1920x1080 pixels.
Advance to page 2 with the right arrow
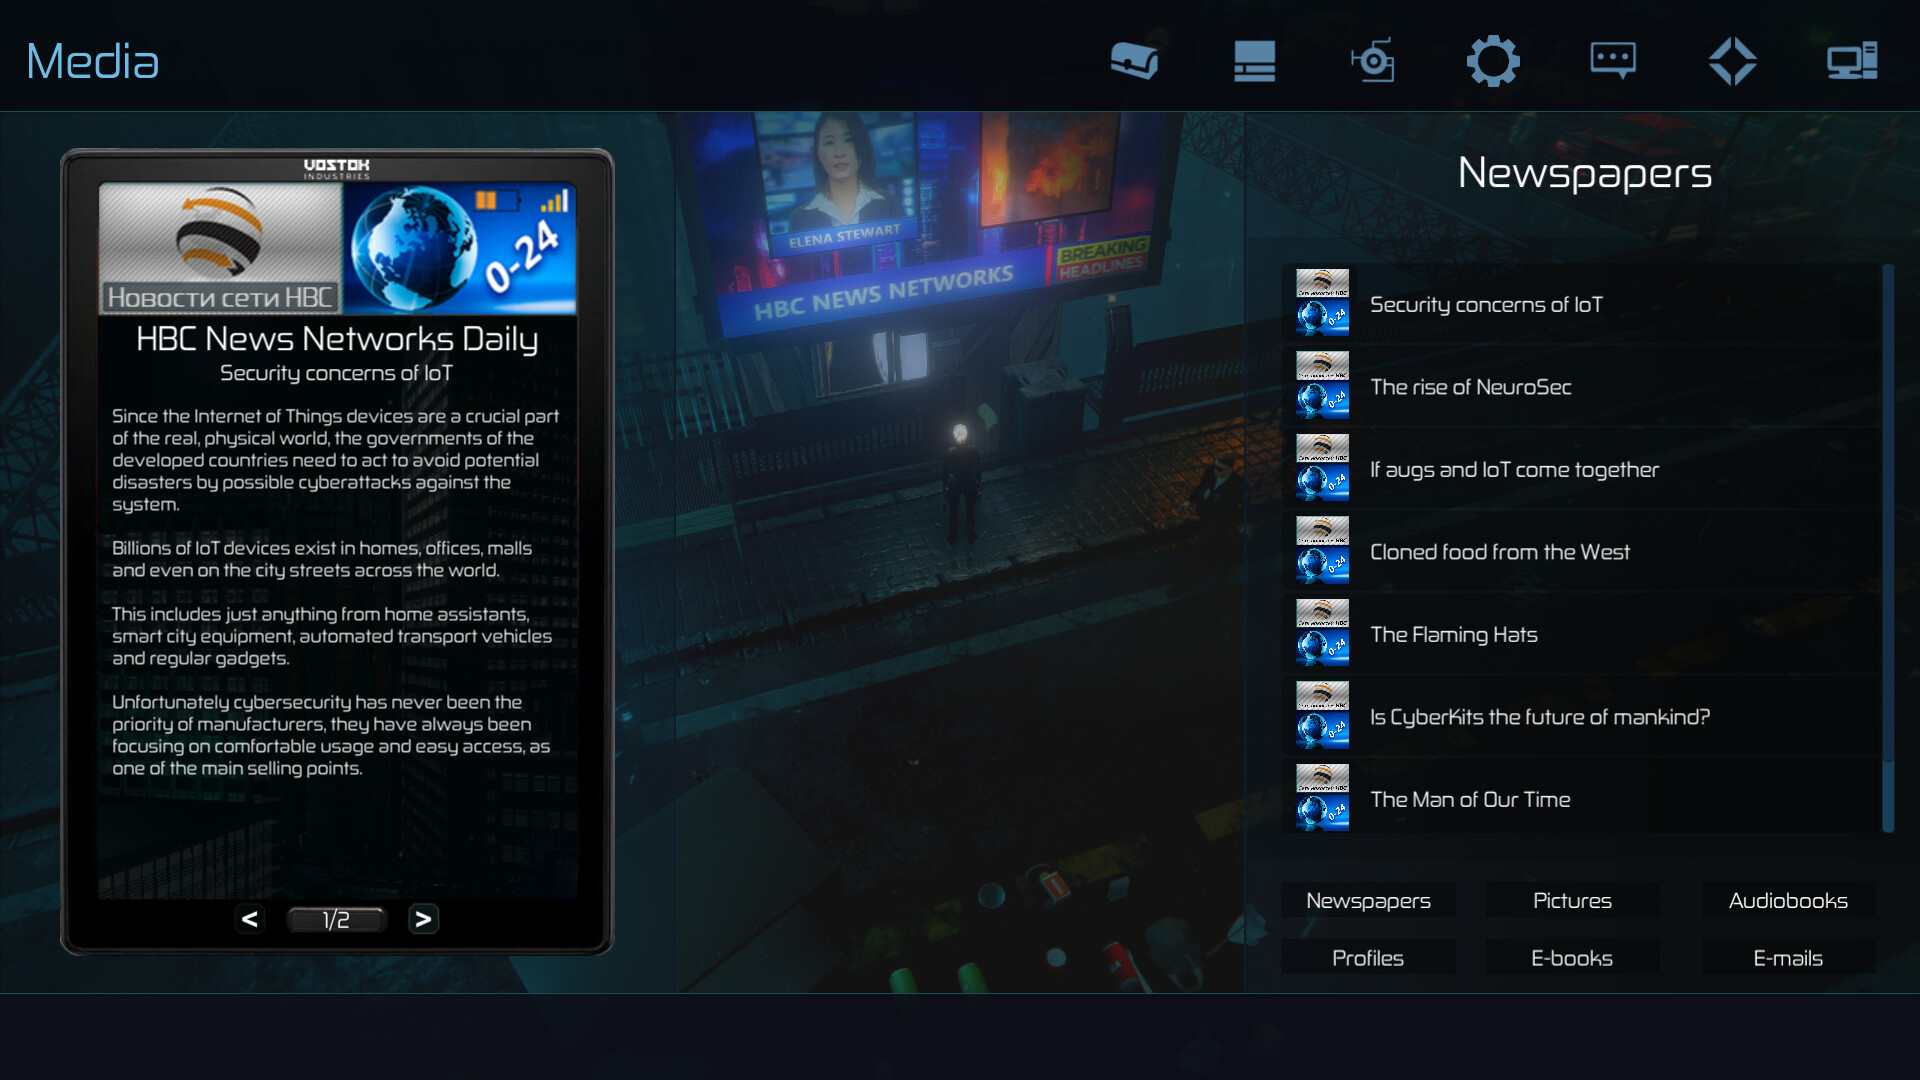[x=423, y=919]
